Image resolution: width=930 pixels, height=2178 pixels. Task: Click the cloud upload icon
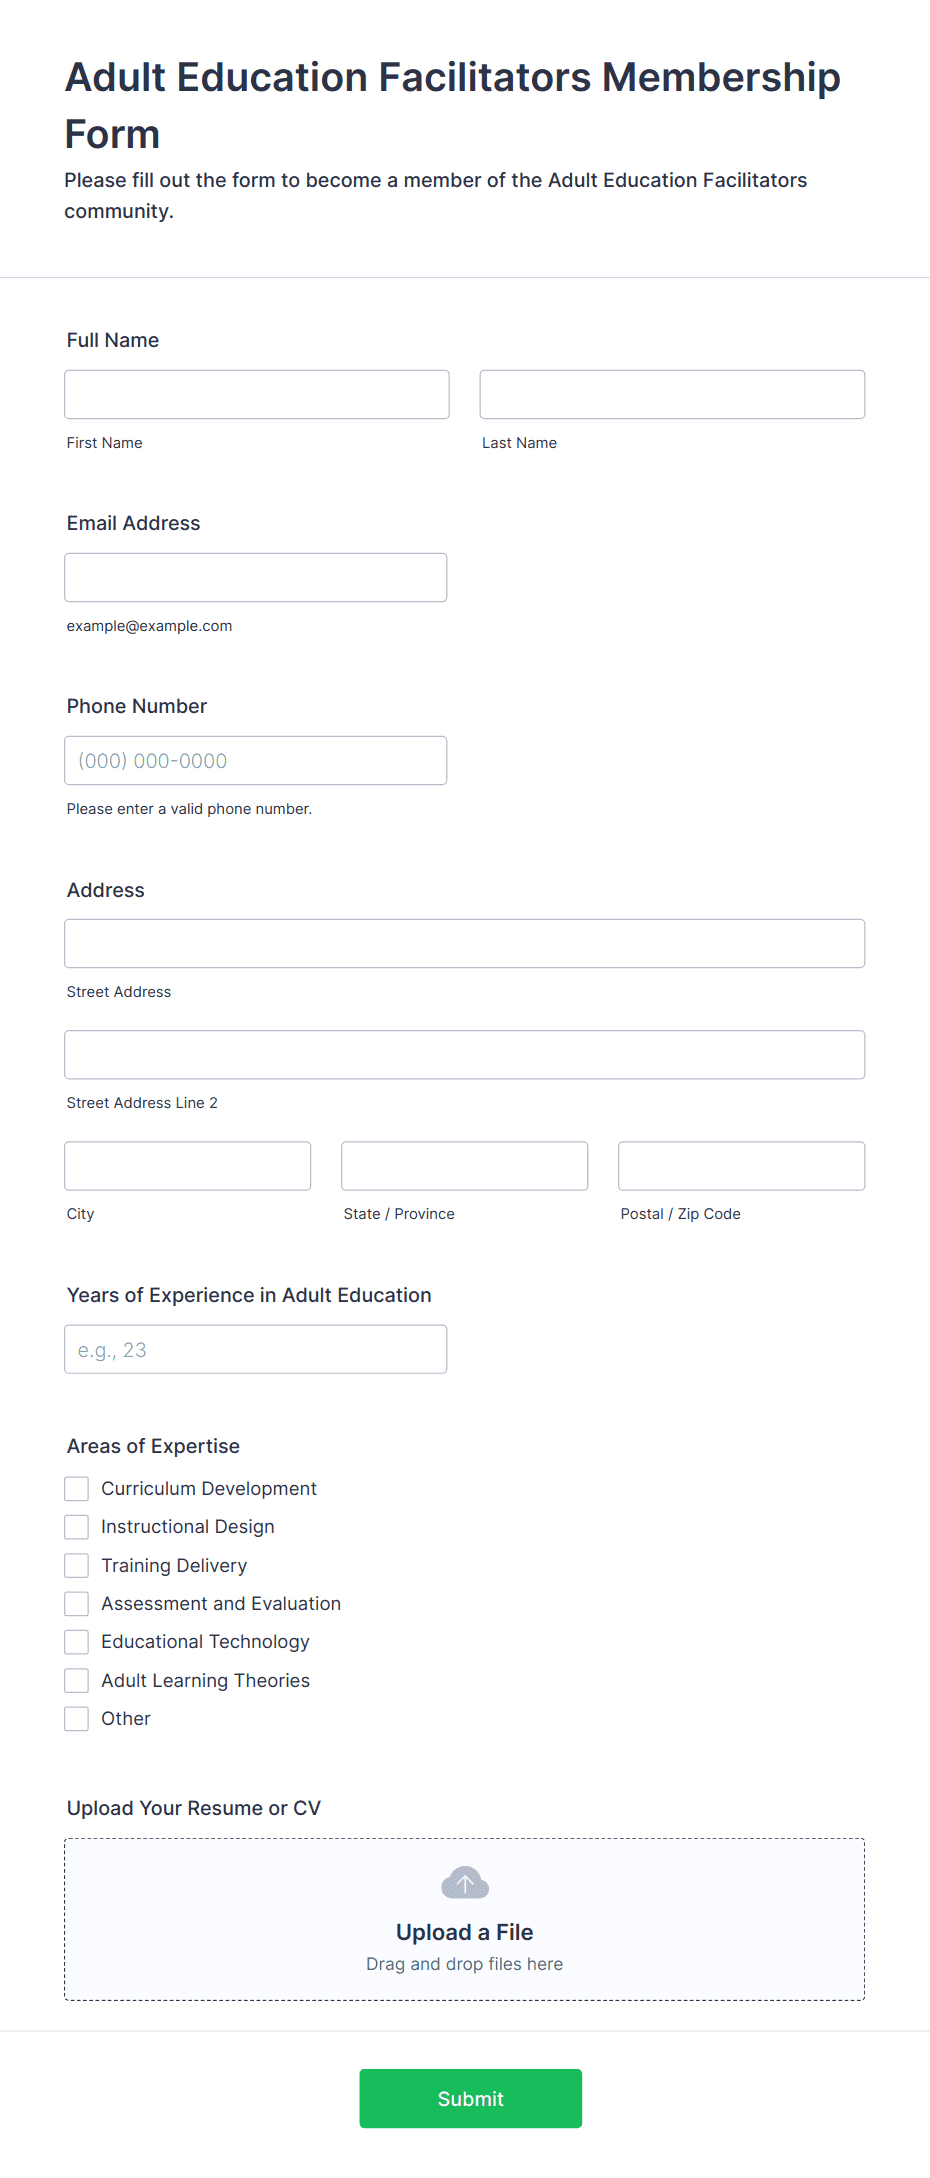click(465, 1883)
